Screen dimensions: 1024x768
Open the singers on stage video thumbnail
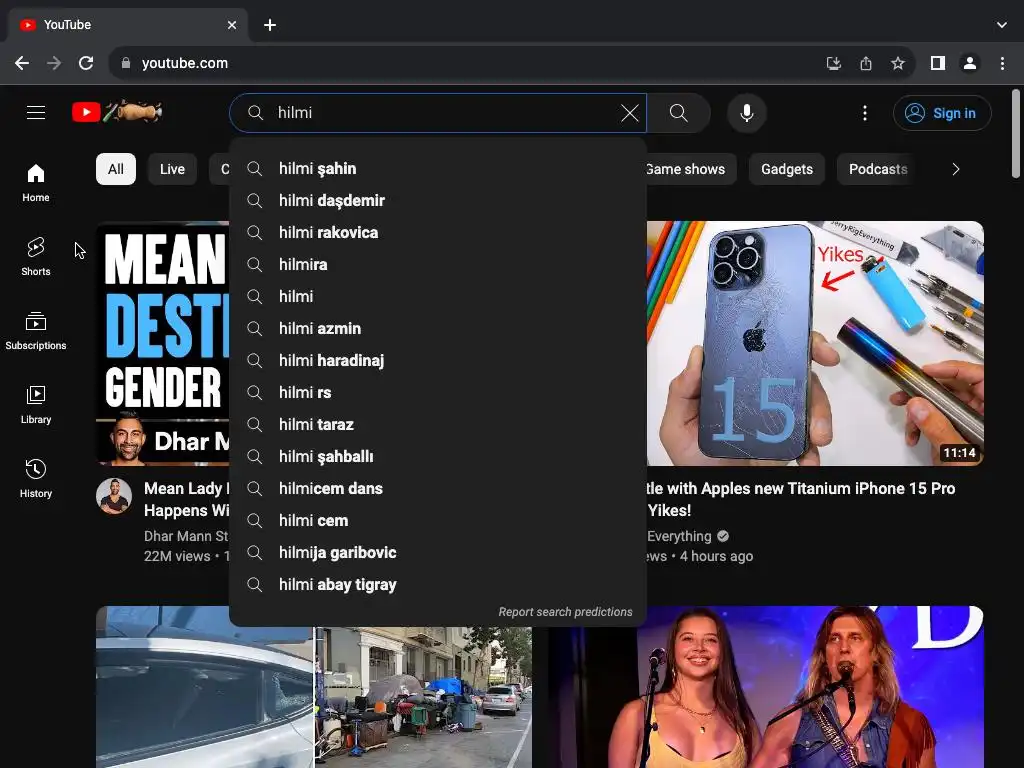coord(766,687)
